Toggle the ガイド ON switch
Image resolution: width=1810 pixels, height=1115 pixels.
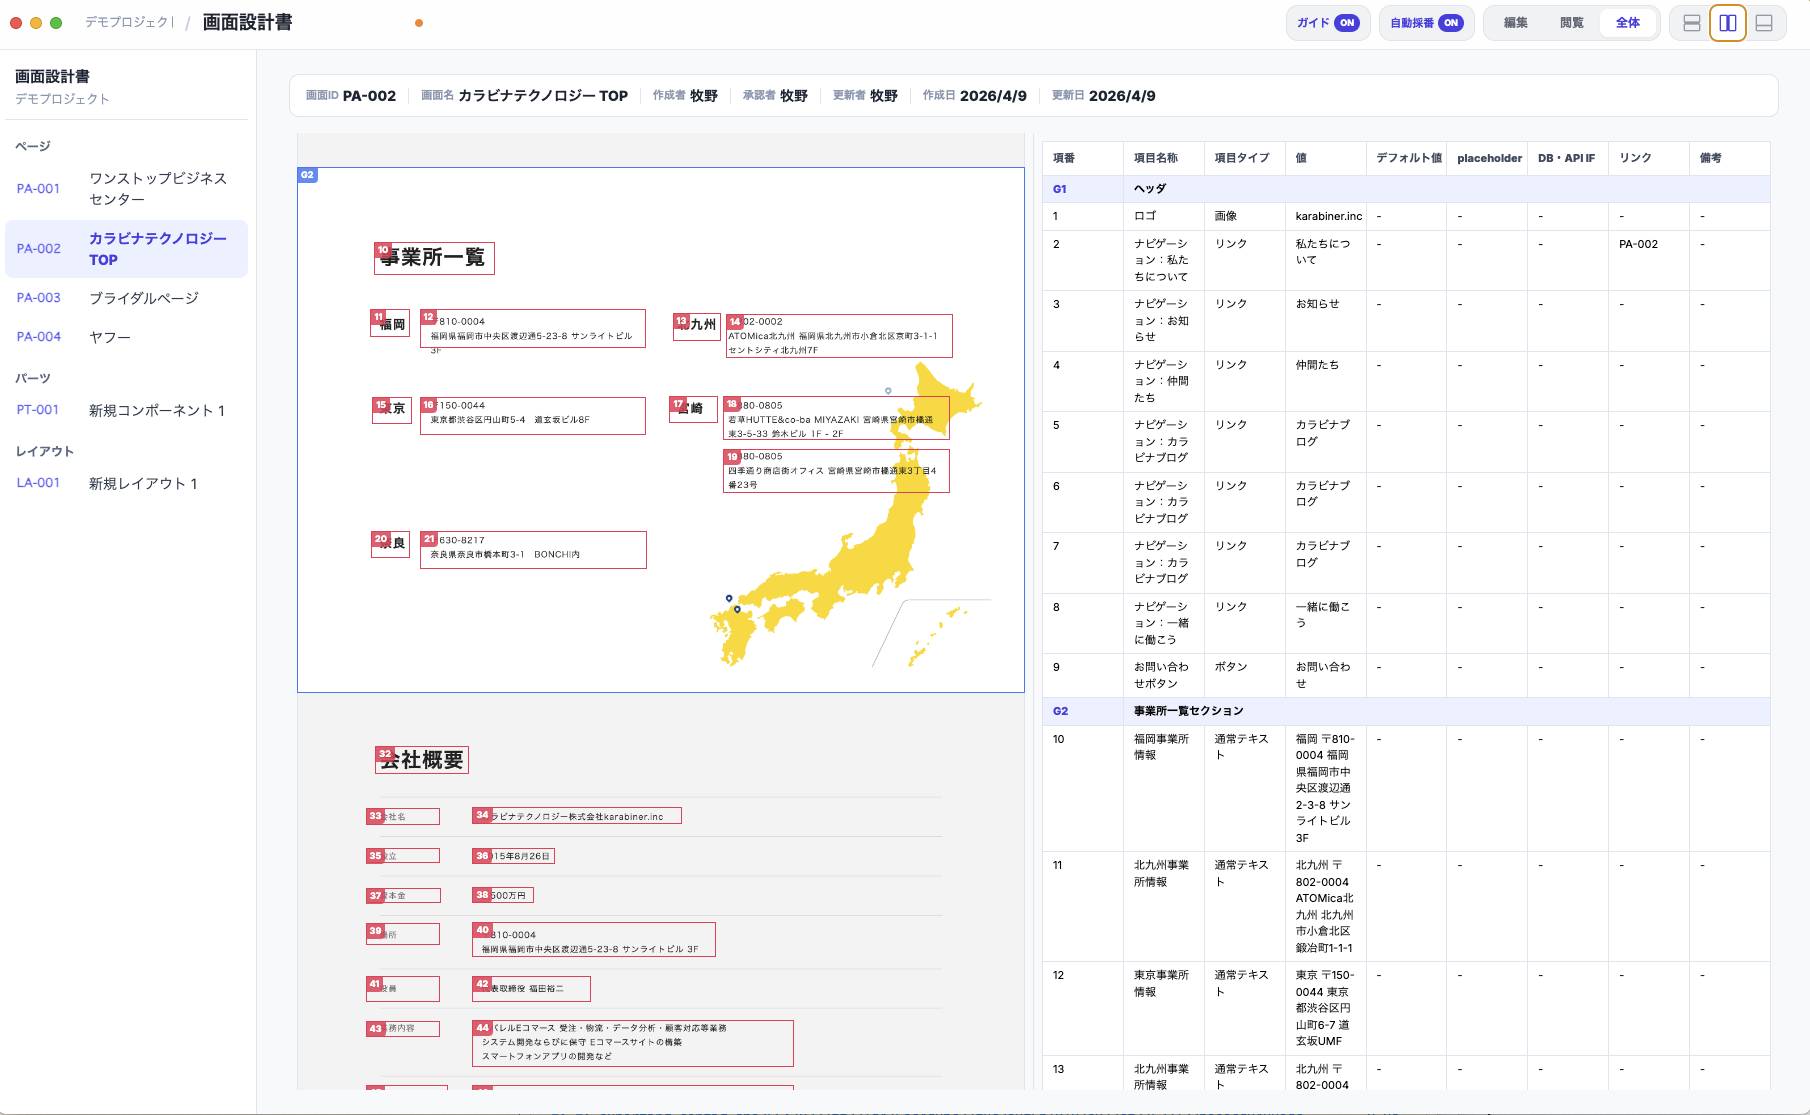[1327, 23]
